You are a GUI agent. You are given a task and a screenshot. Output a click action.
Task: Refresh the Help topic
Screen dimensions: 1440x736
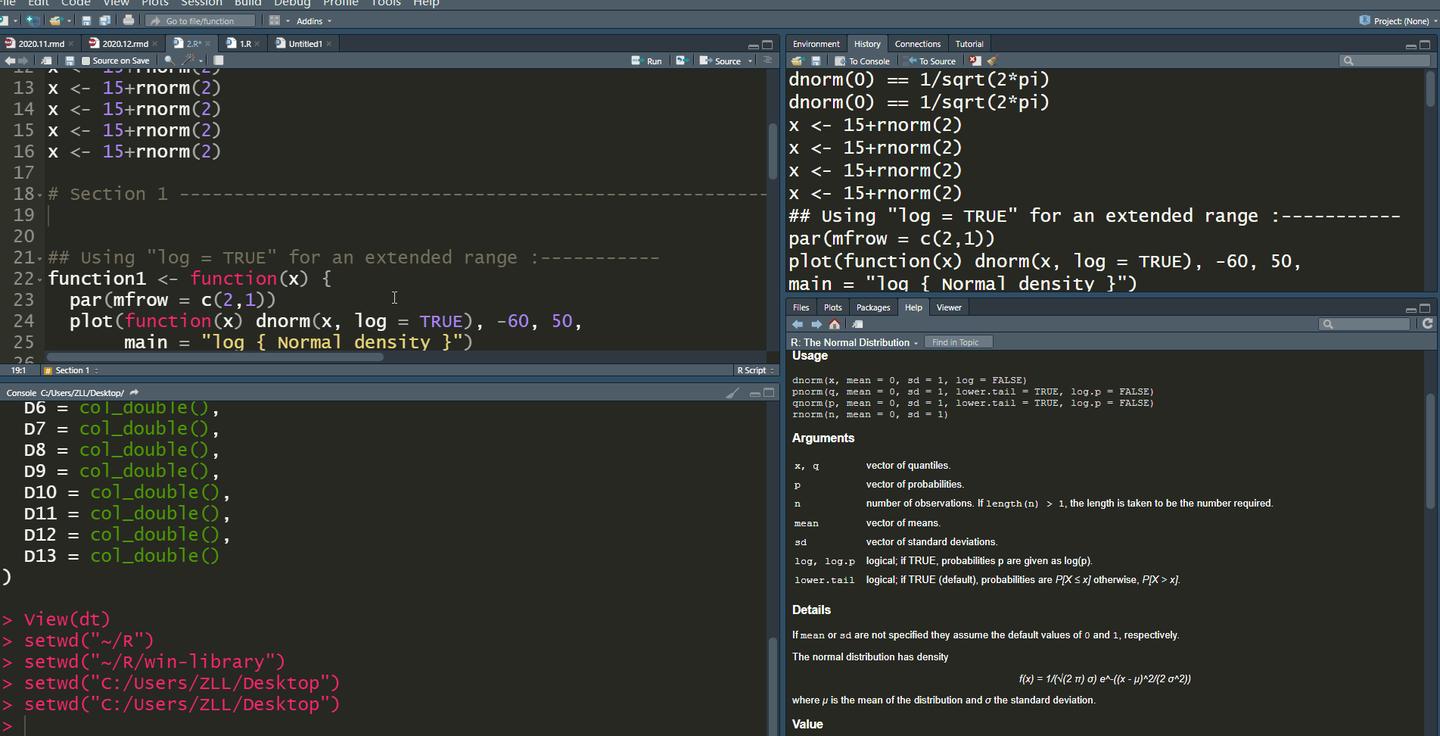coord(1427,324)
